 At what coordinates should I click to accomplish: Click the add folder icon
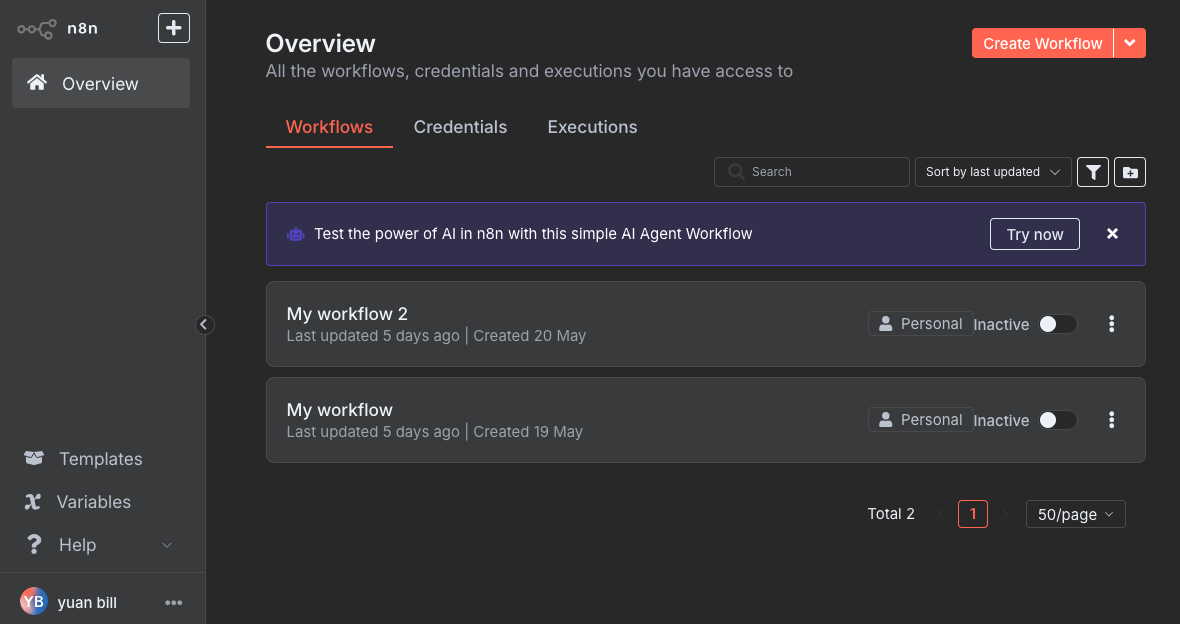1130,172
